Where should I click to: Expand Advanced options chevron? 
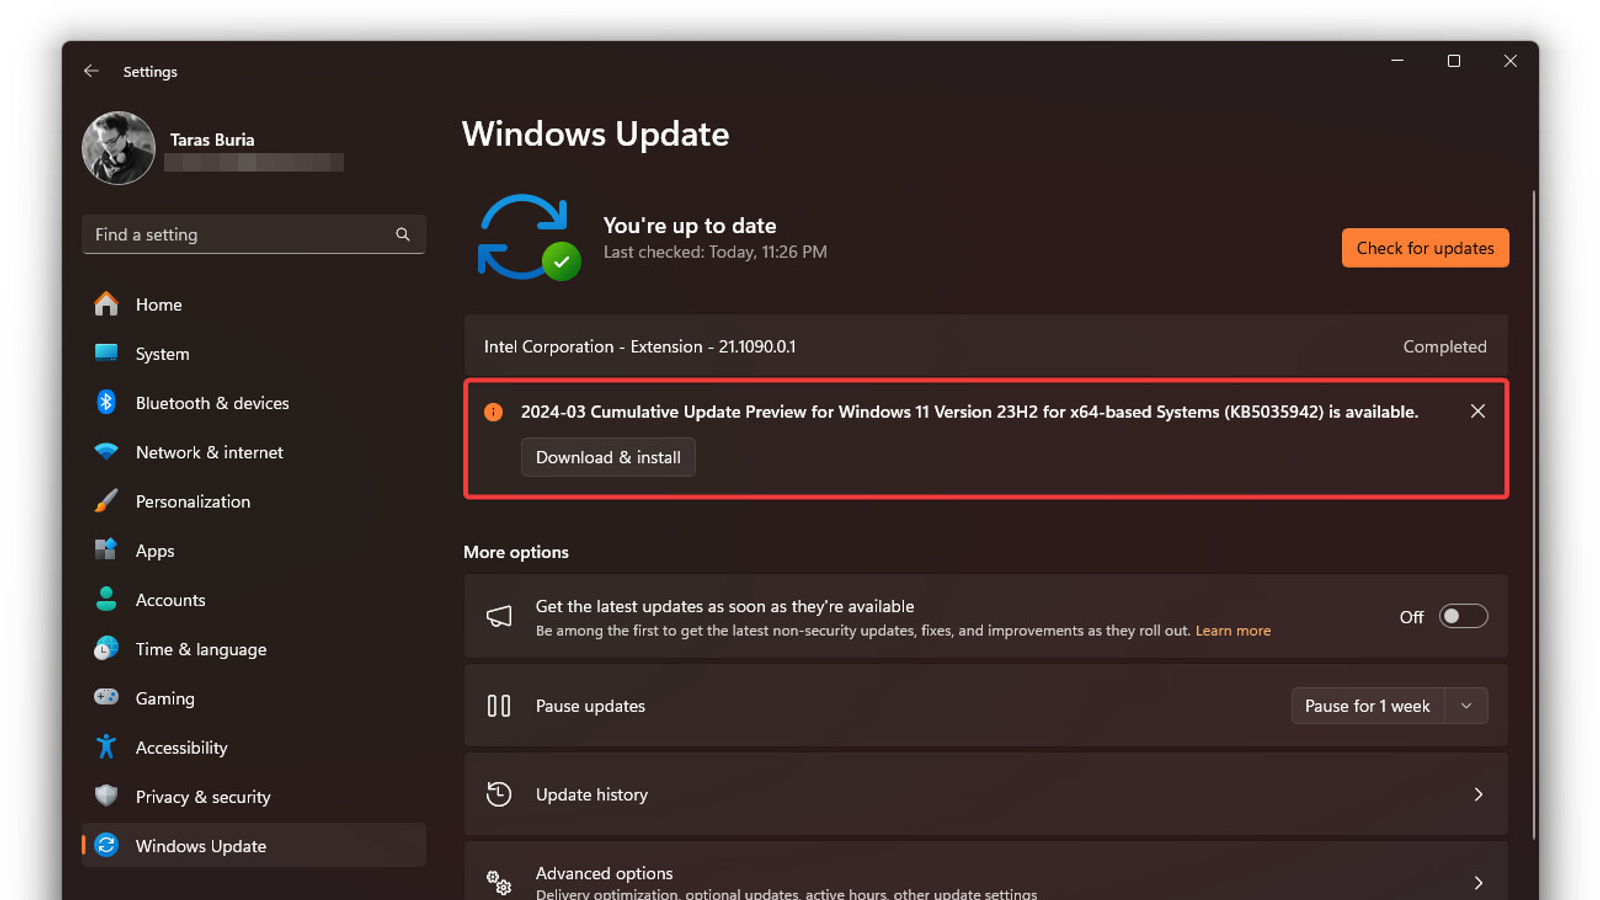pos(1478,882)
